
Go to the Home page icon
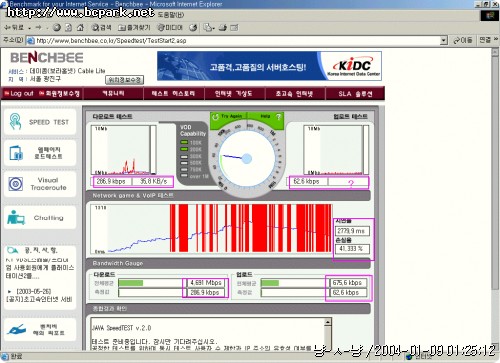click(80, 28)
